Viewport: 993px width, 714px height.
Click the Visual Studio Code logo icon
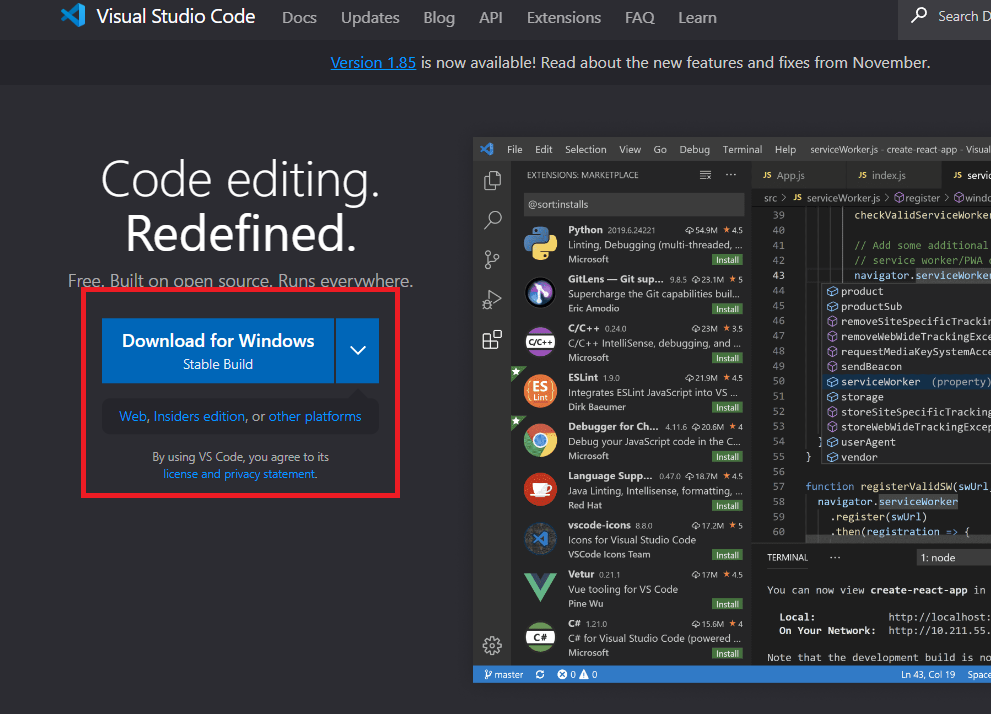(x=73, y=15)
